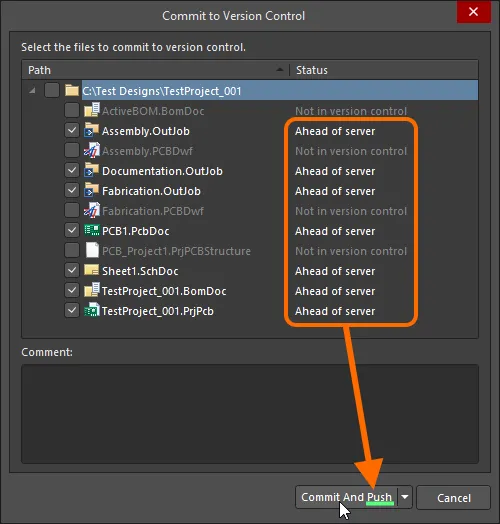Viewport: 500px width, 524px height.
Task: Click into the Comment text field
Action: click(x=250, y=414)
